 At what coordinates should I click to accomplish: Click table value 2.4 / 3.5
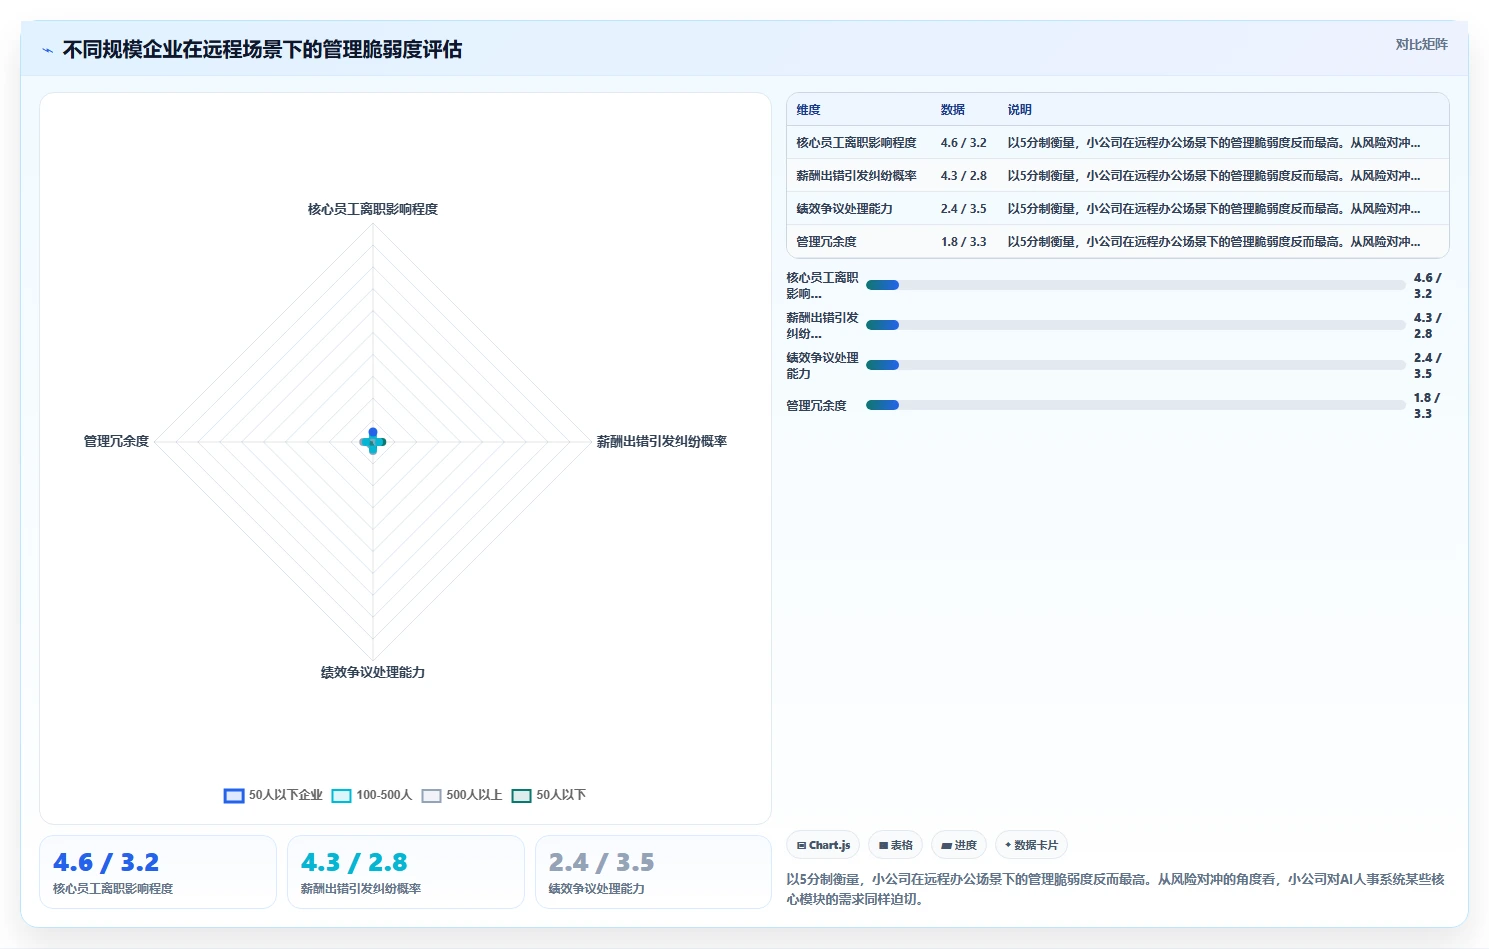tap(963, 209)
